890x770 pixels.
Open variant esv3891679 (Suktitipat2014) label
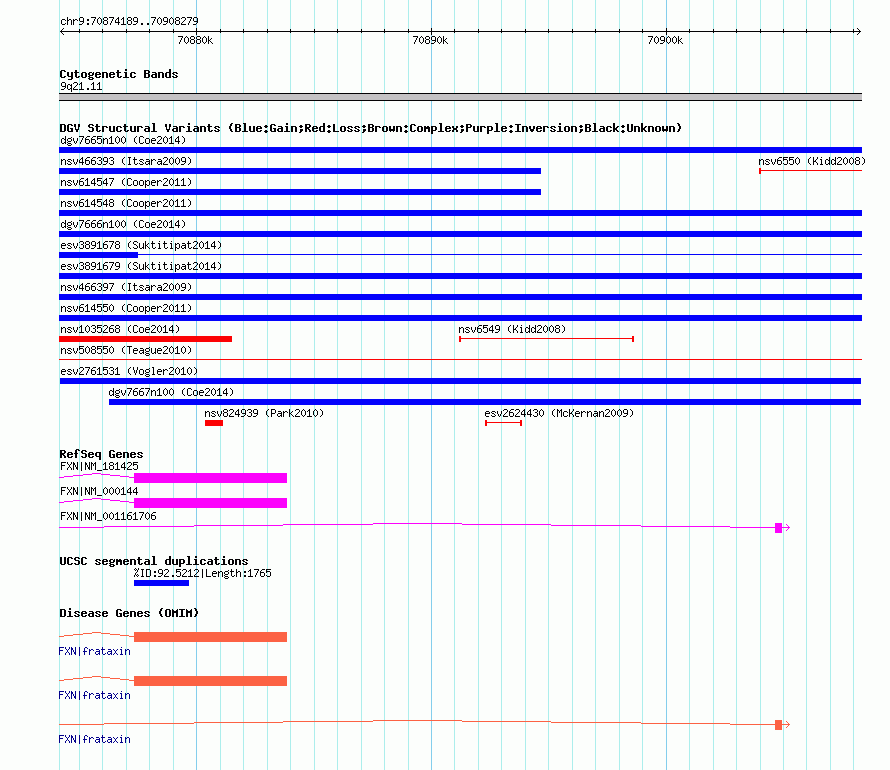tap(141, 266)
